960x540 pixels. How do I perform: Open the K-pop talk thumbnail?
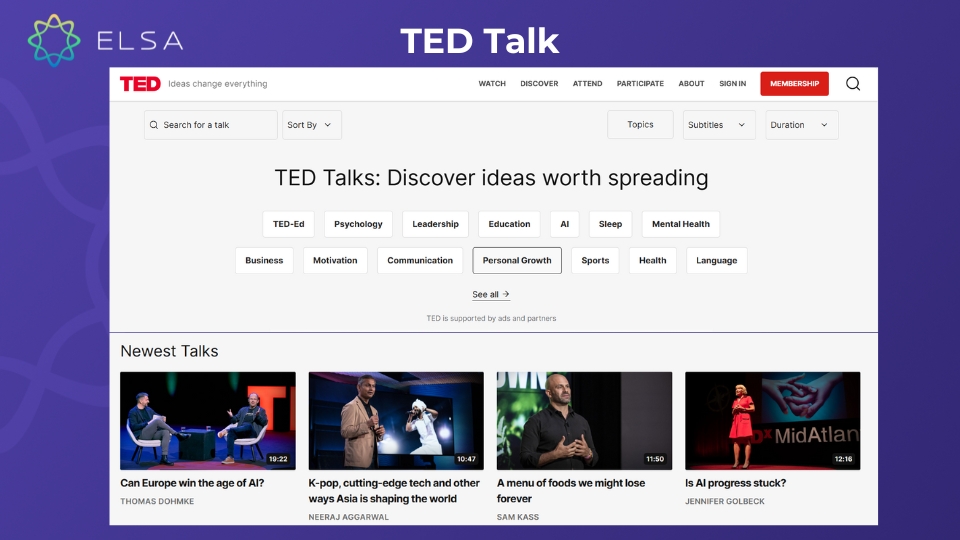point(396,421)
